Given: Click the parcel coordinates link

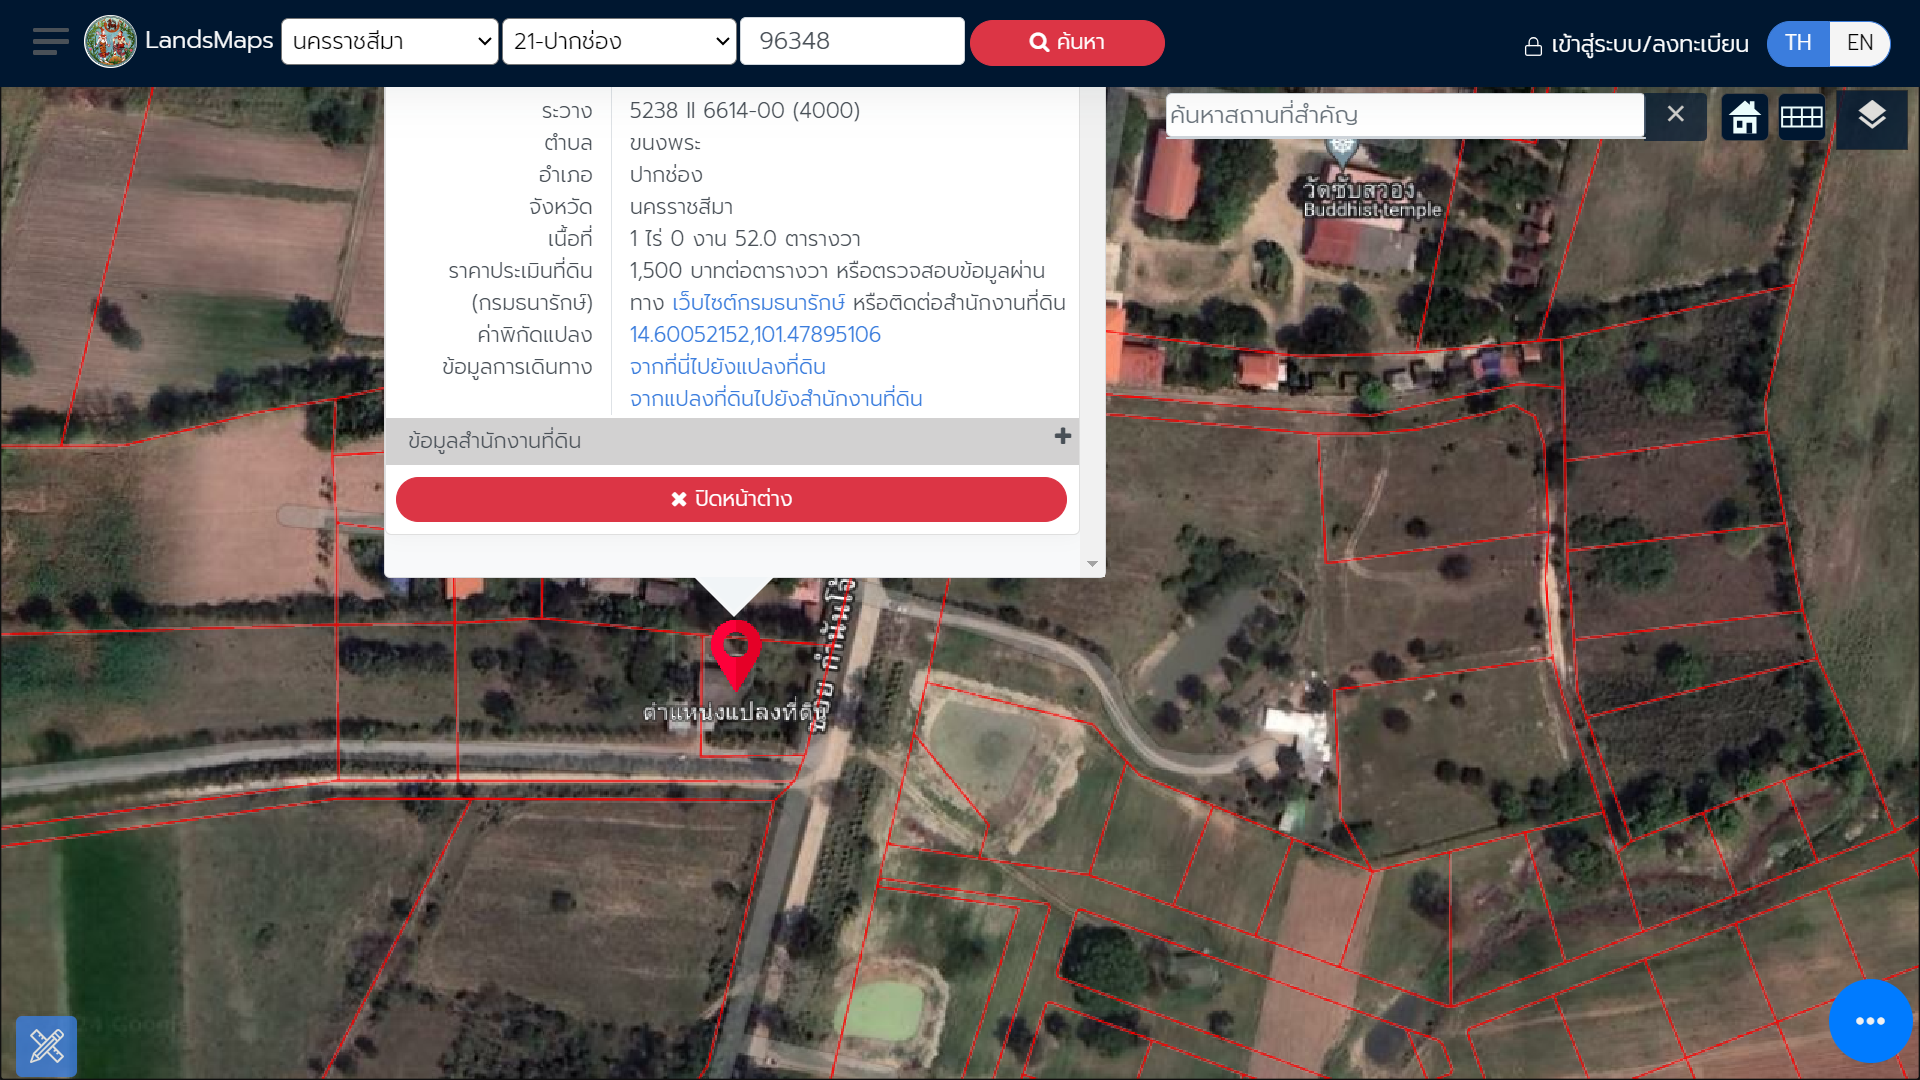Looking at the screenshot, I should (x=755, y=335).
